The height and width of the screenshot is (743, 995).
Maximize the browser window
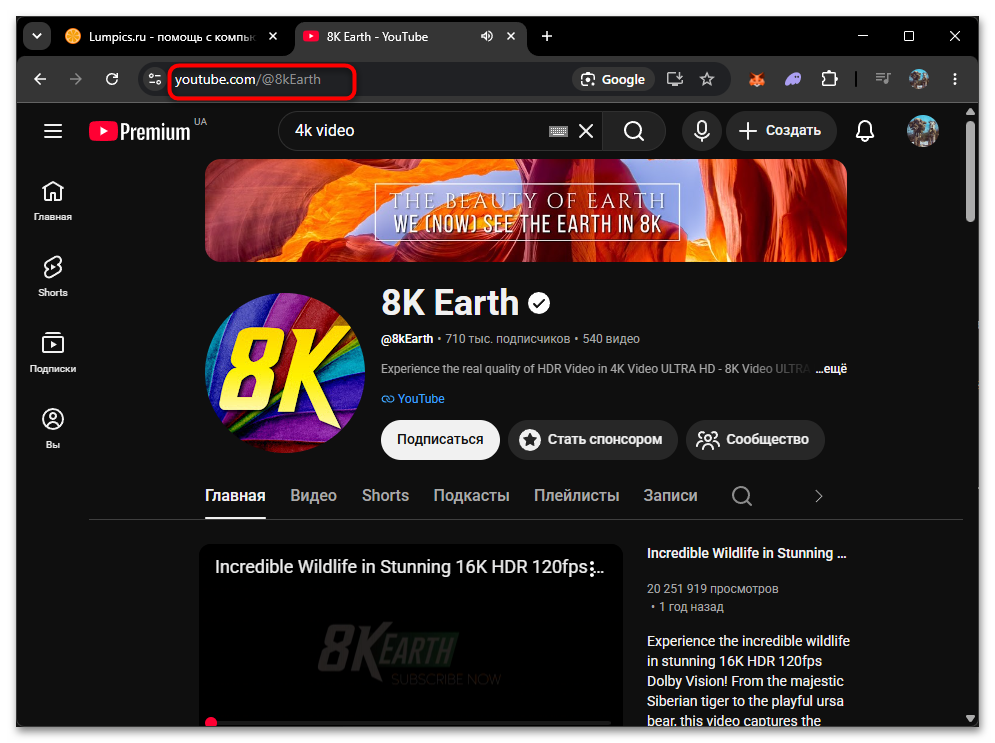tap(909, 36)
